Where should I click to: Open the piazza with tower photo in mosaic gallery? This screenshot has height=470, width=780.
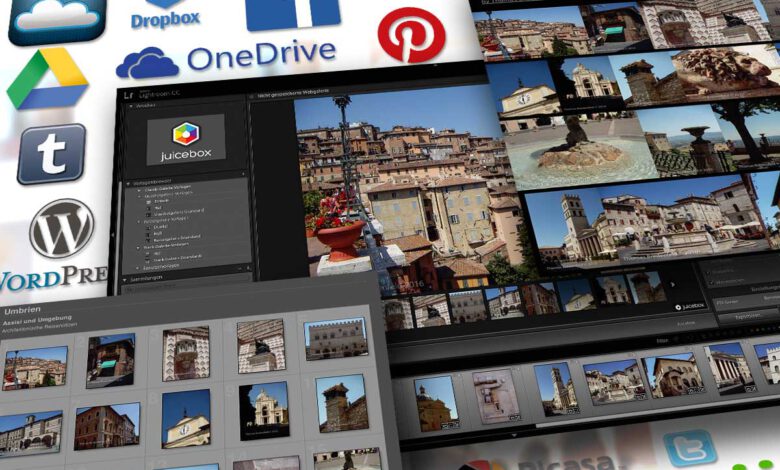pyautogui.click(x=647, y=224)
